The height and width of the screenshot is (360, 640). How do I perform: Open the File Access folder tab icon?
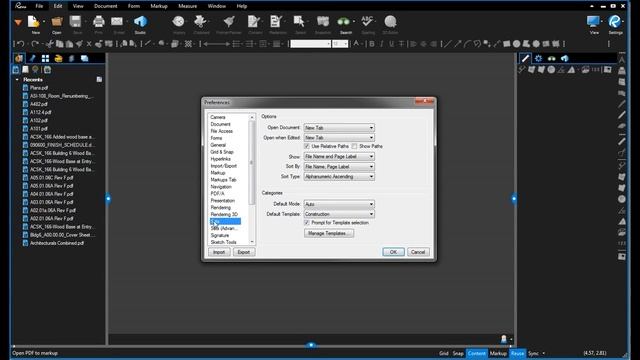click(19, 58)
